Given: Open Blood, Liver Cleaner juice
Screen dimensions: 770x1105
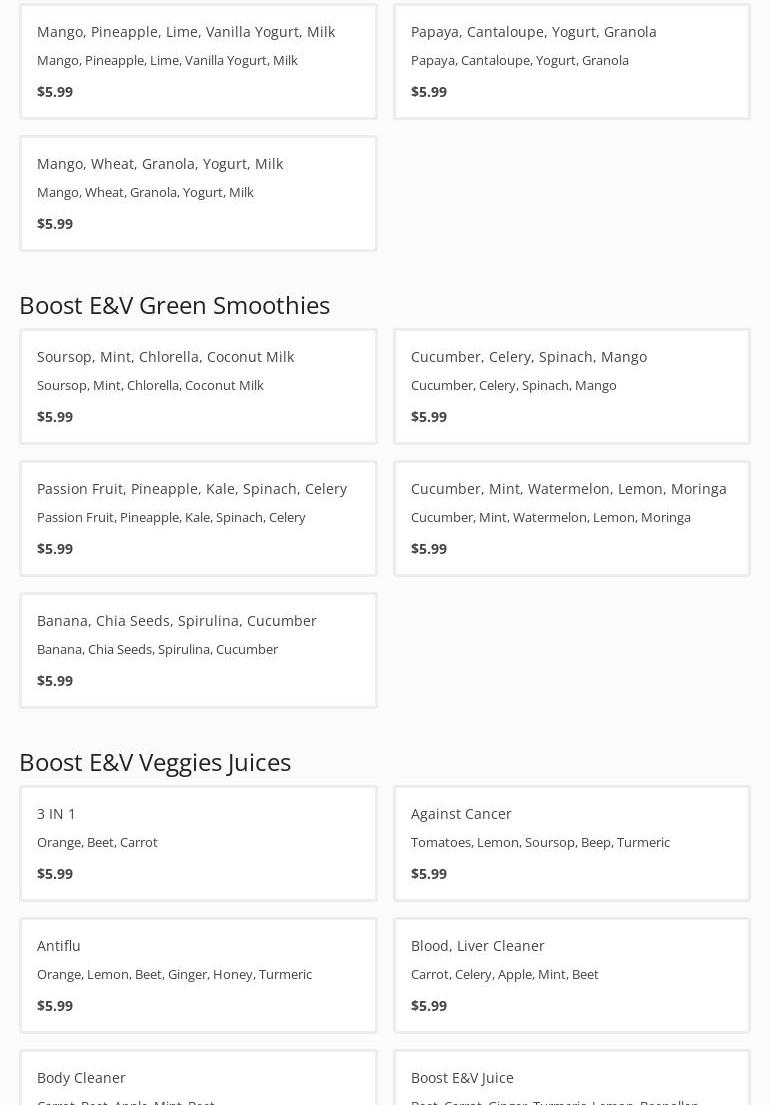Looking at the screenshot, I should click(x=477, y=946).
